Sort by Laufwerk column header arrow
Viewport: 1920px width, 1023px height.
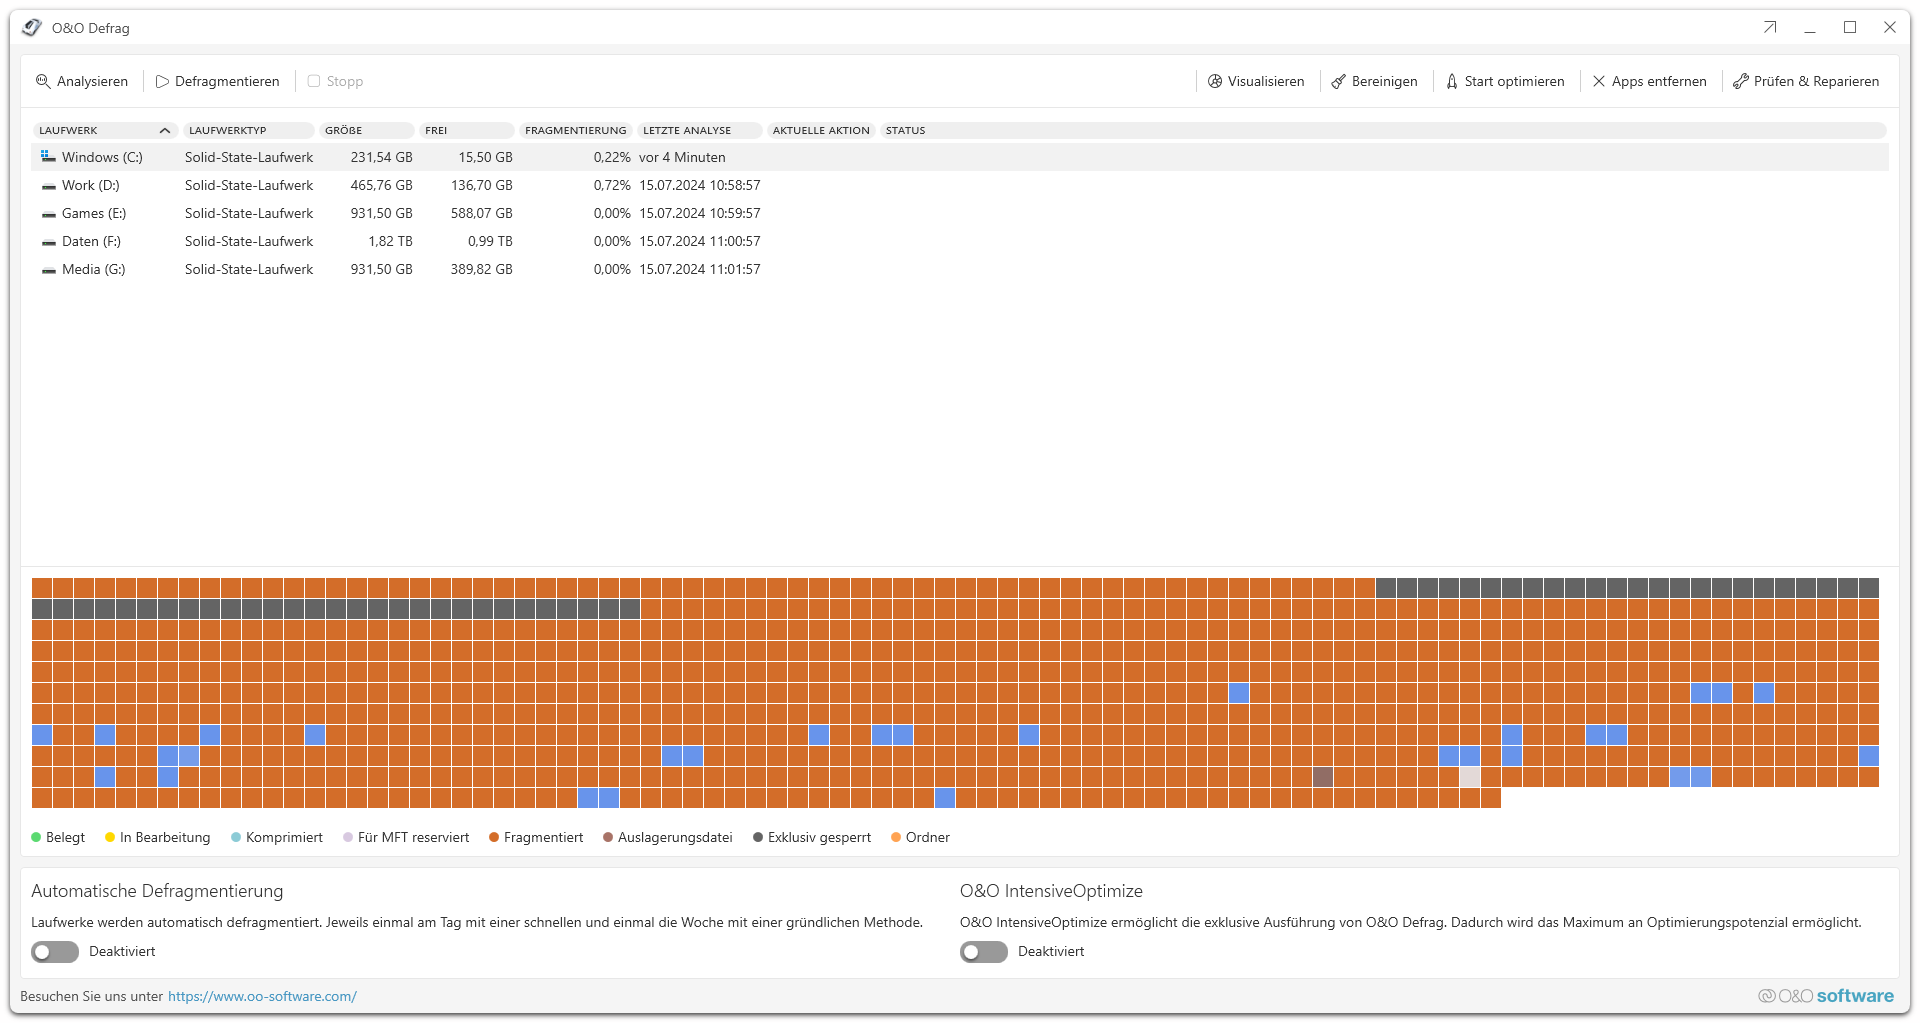165,130
